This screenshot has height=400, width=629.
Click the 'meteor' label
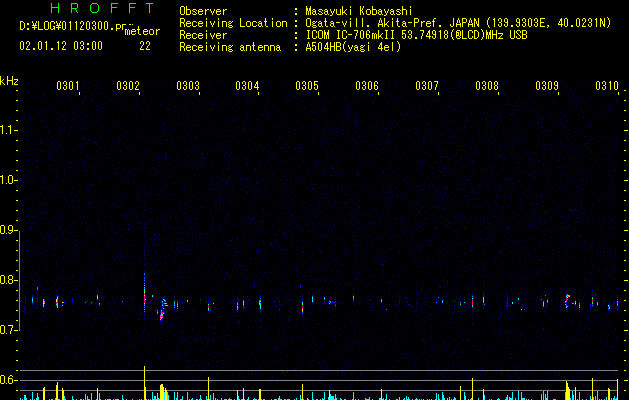[142, 31]
